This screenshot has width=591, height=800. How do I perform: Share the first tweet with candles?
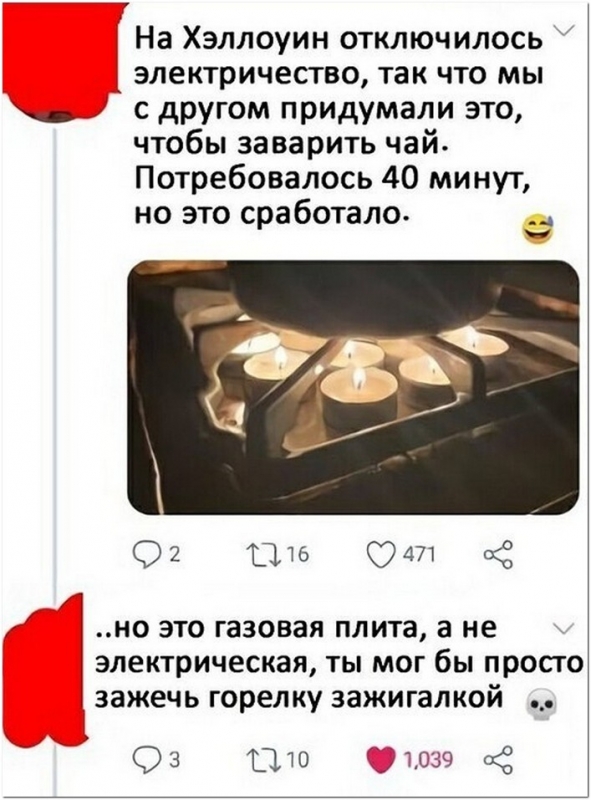point(498,556)
